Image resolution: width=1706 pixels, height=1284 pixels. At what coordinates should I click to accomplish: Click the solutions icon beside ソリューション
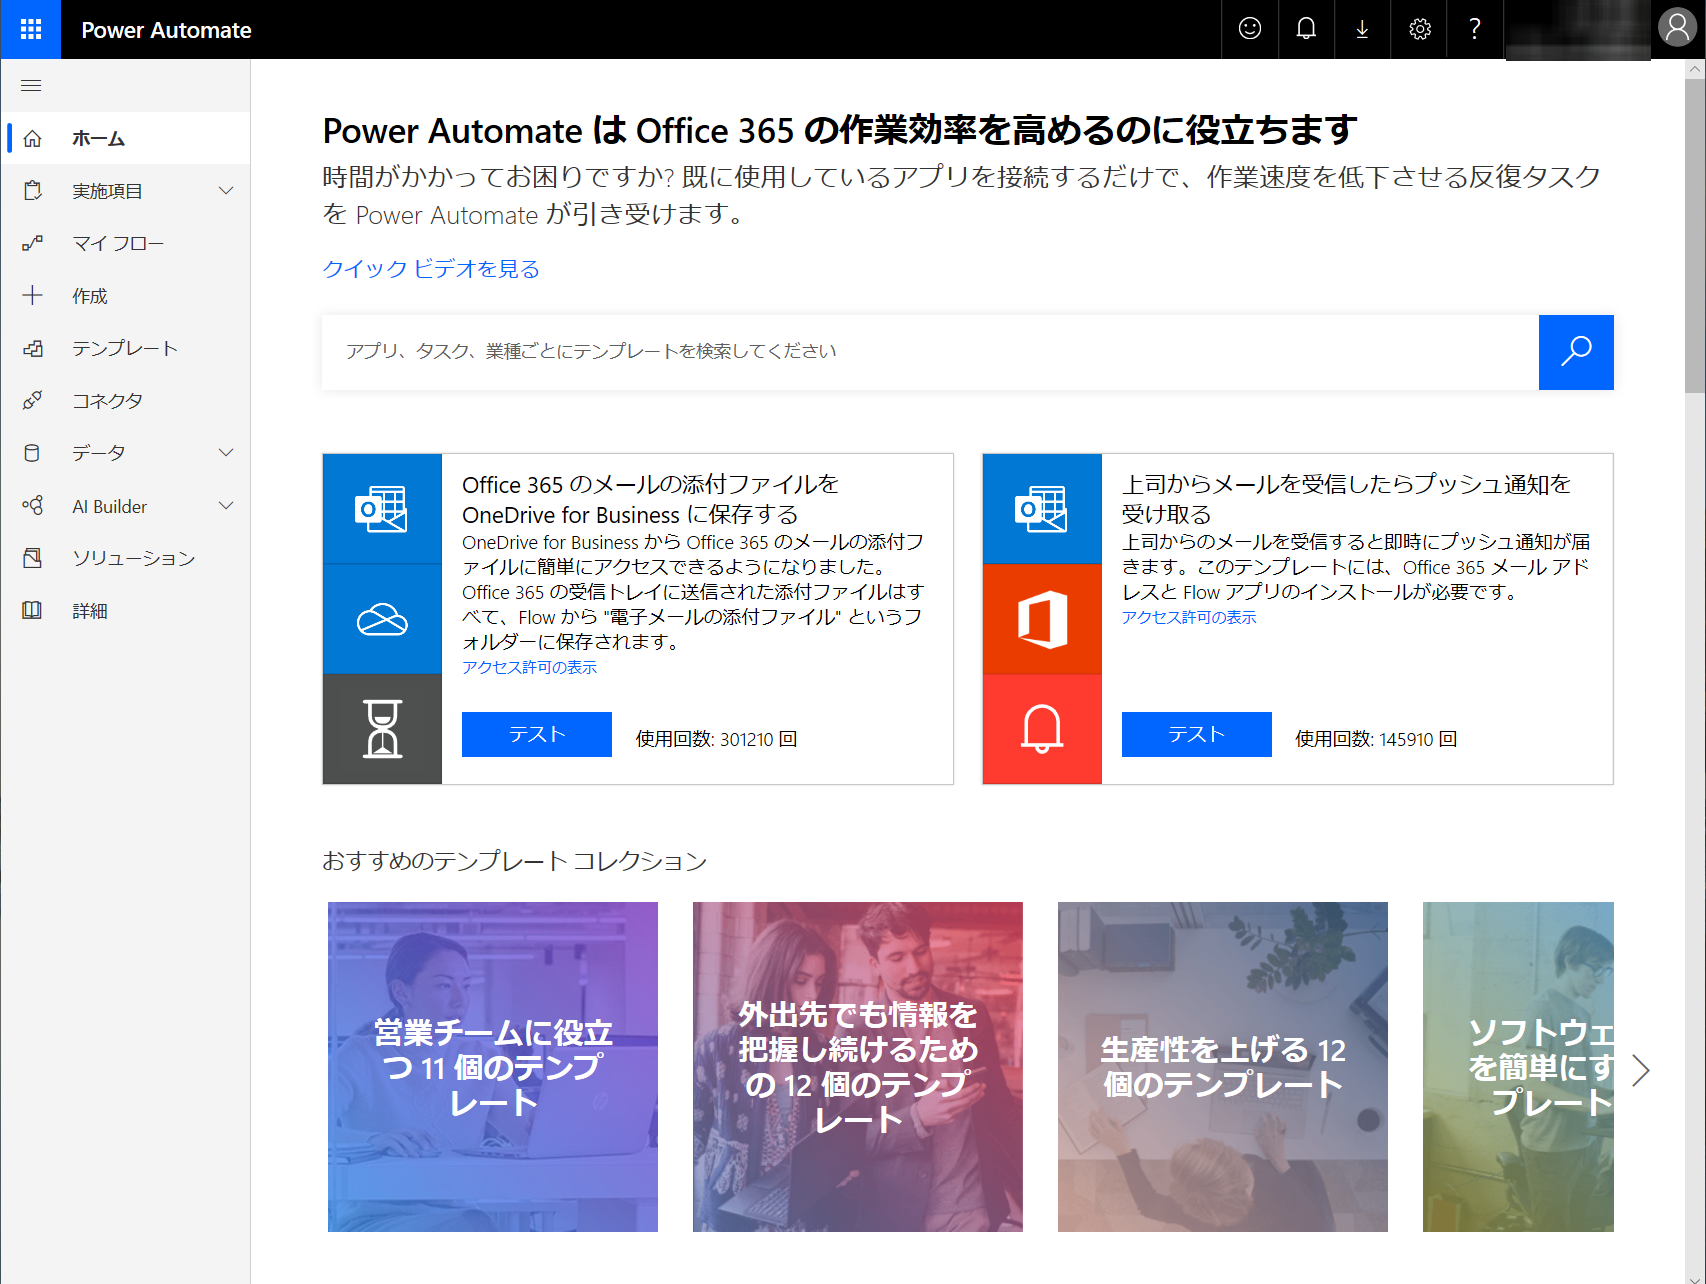point(32,558)
